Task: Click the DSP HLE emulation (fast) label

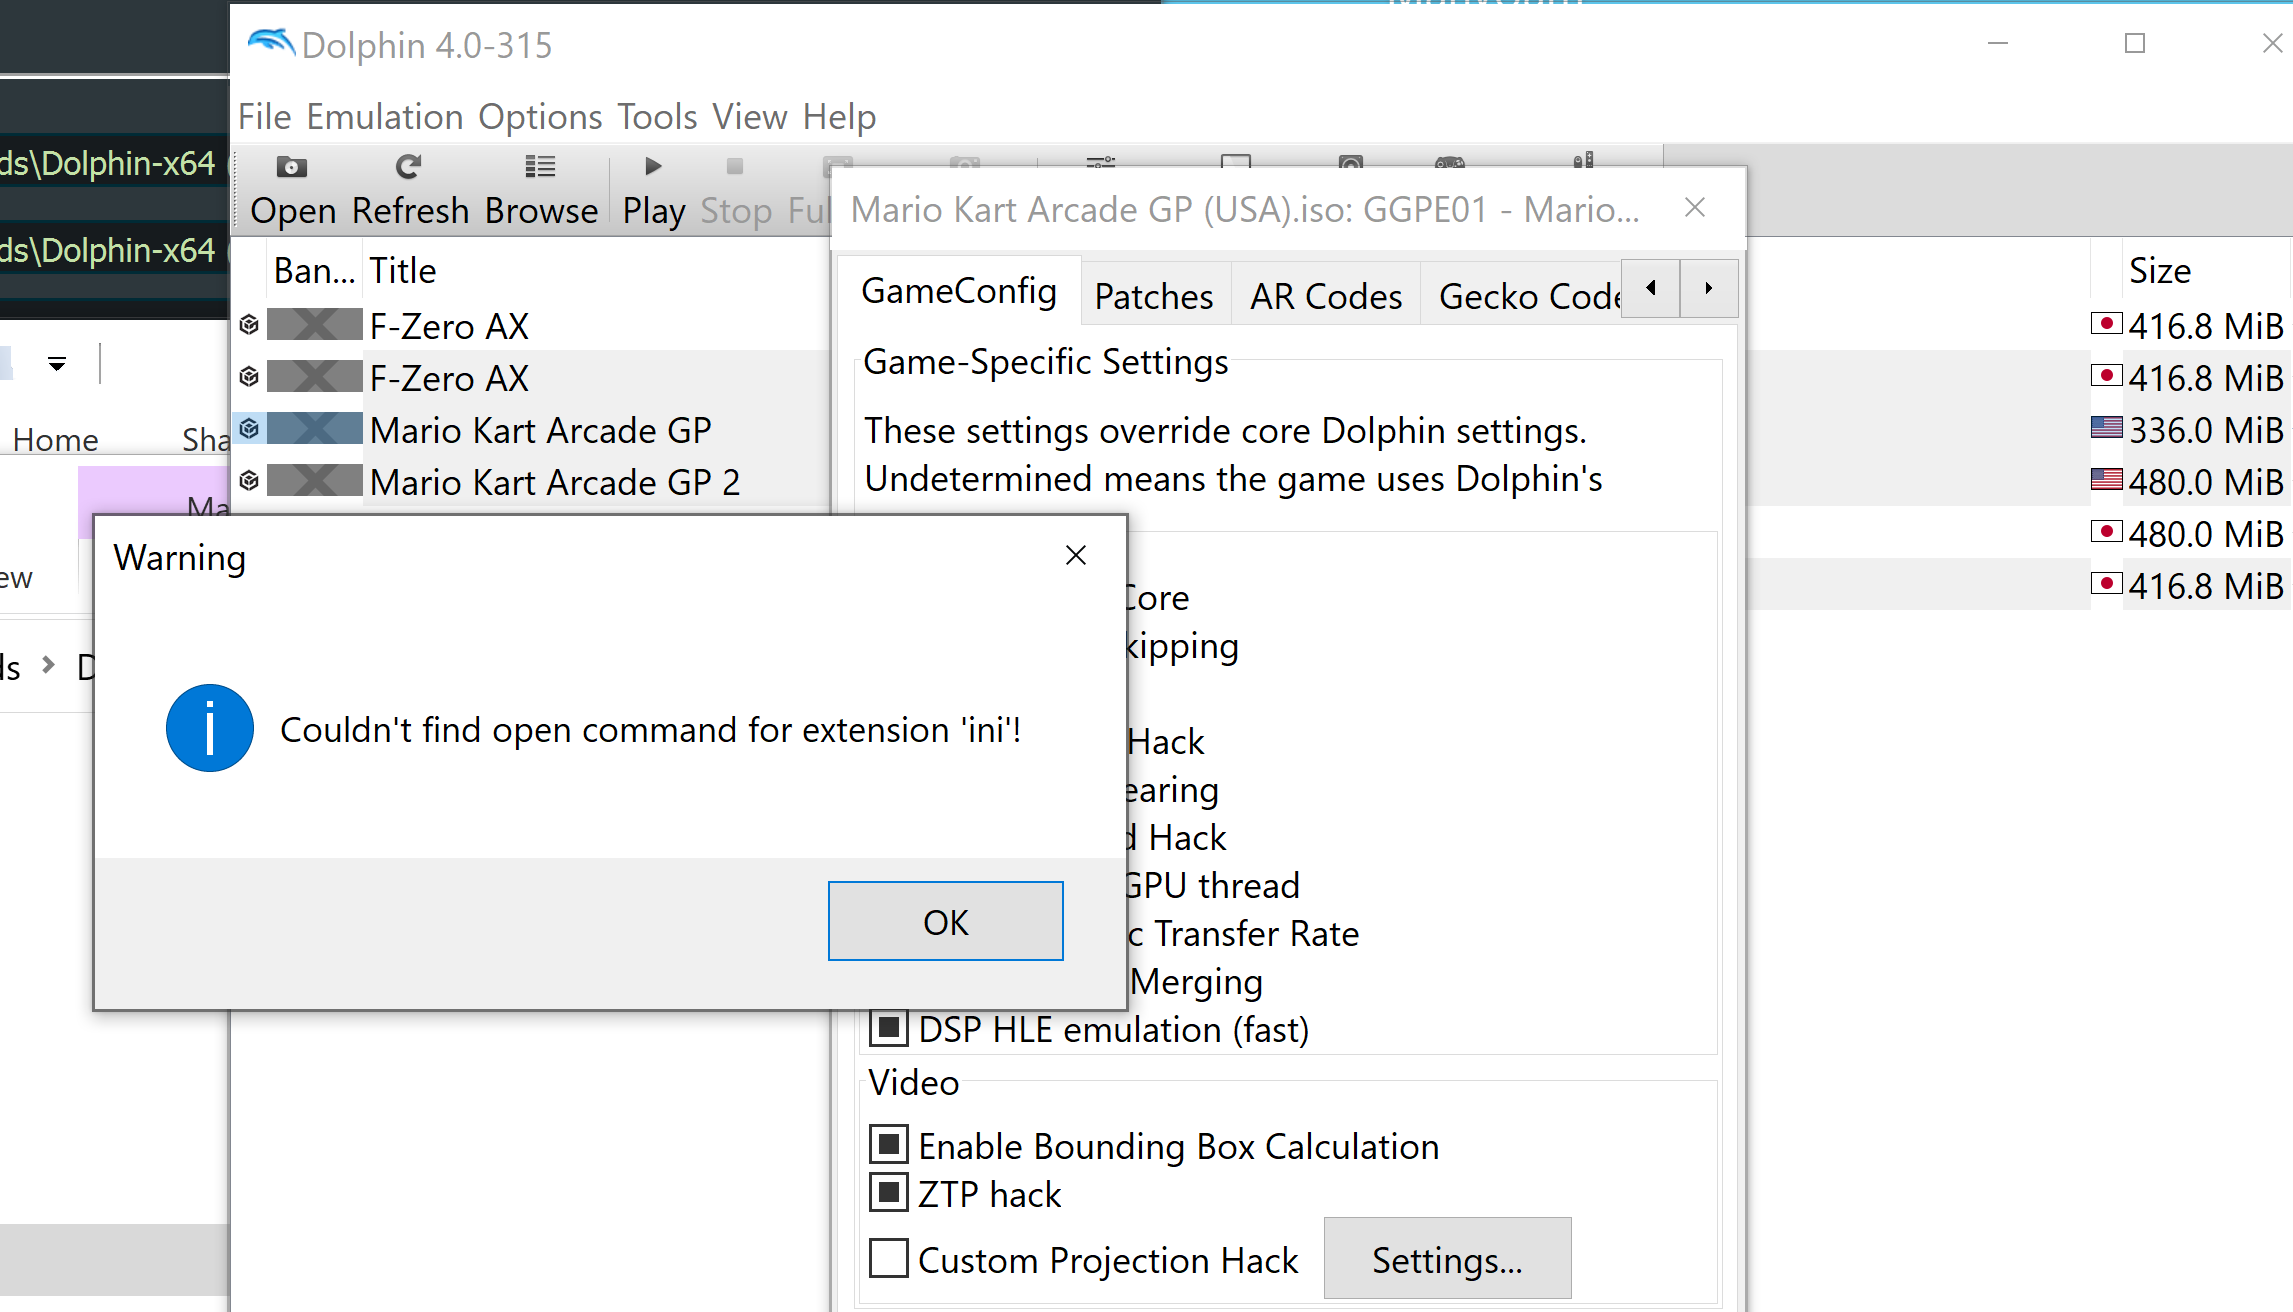Action: coord(1114,1029)
